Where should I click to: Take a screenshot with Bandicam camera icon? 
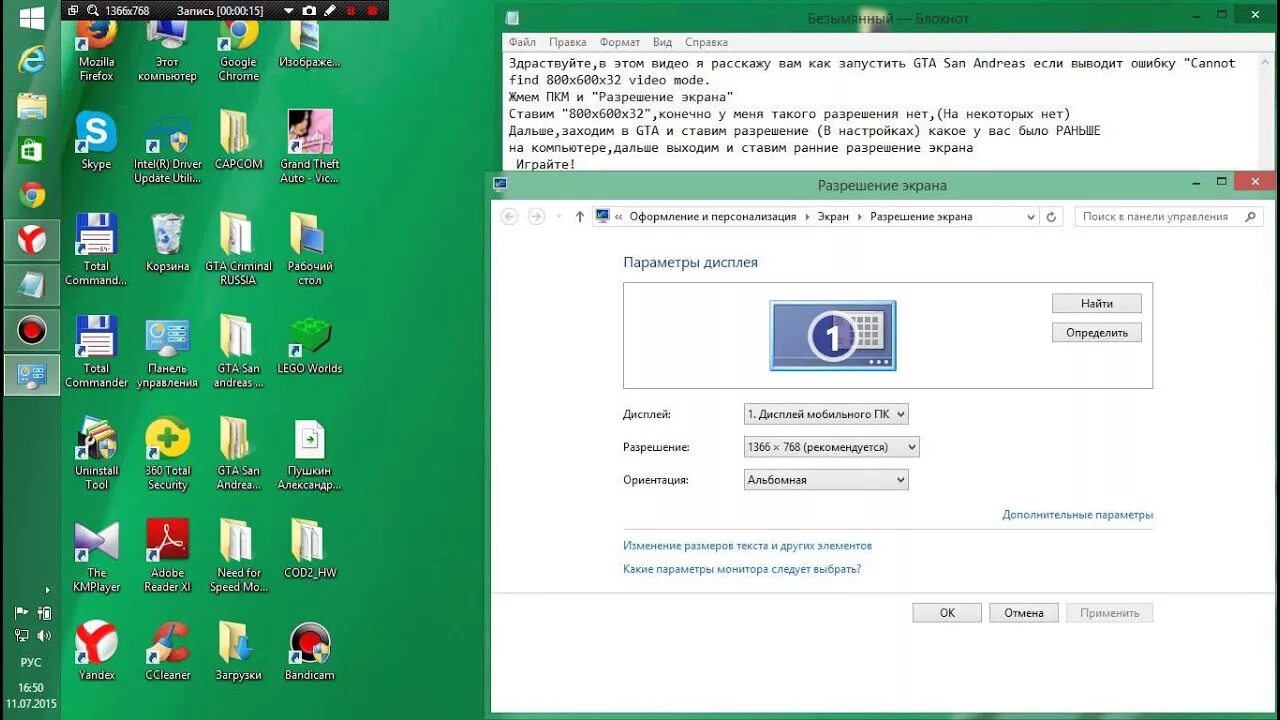coord(309,10)
